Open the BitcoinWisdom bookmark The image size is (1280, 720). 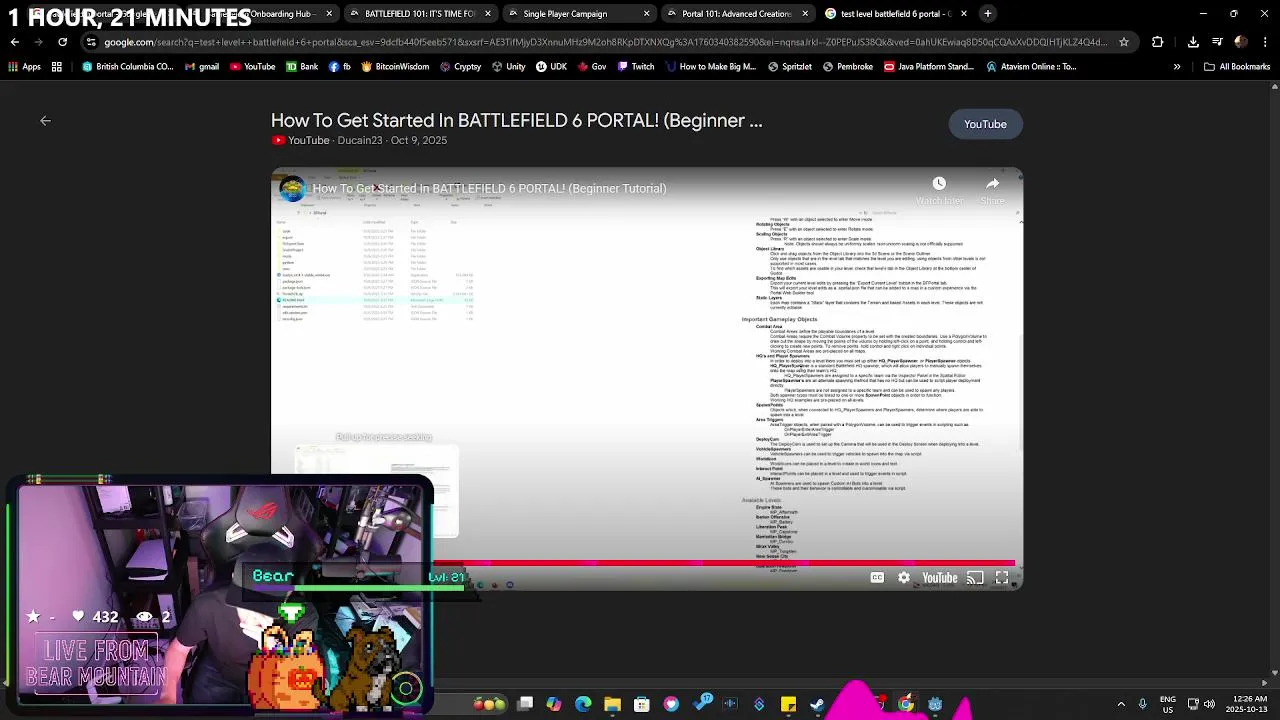394,67
